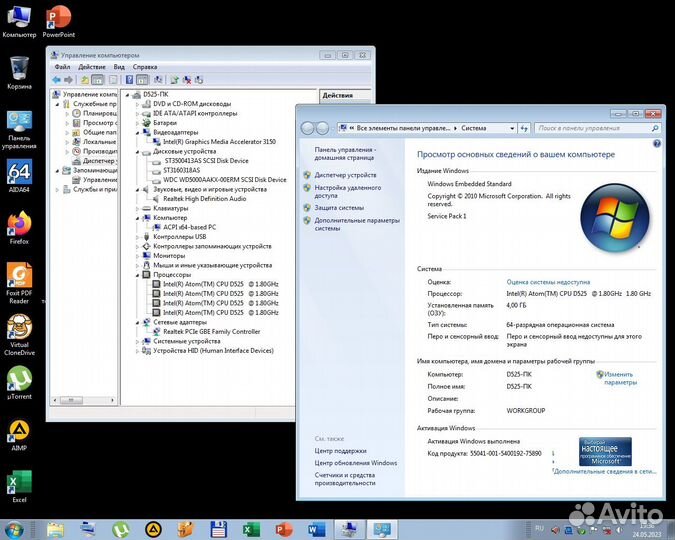Open the Файл menu
675x540 pixels.
tap(62, 67)
